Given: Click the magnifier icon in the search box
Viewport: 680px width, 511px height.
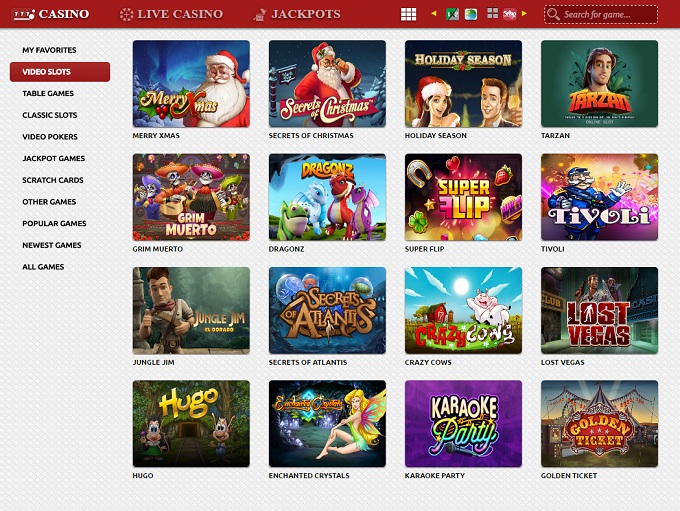Looking at the screenshot, I should pos(553,15).
